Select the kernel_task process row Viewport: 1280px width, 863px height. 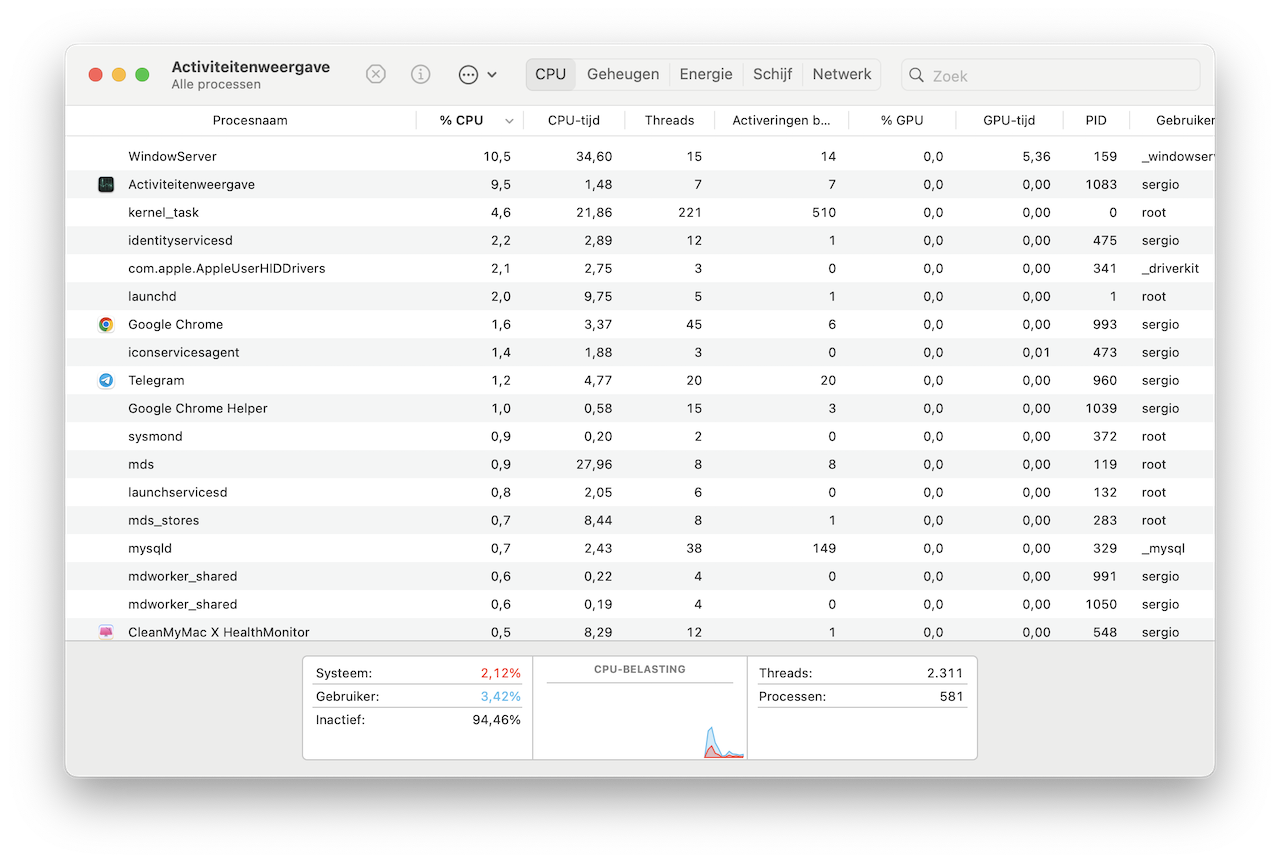(640, 212)
